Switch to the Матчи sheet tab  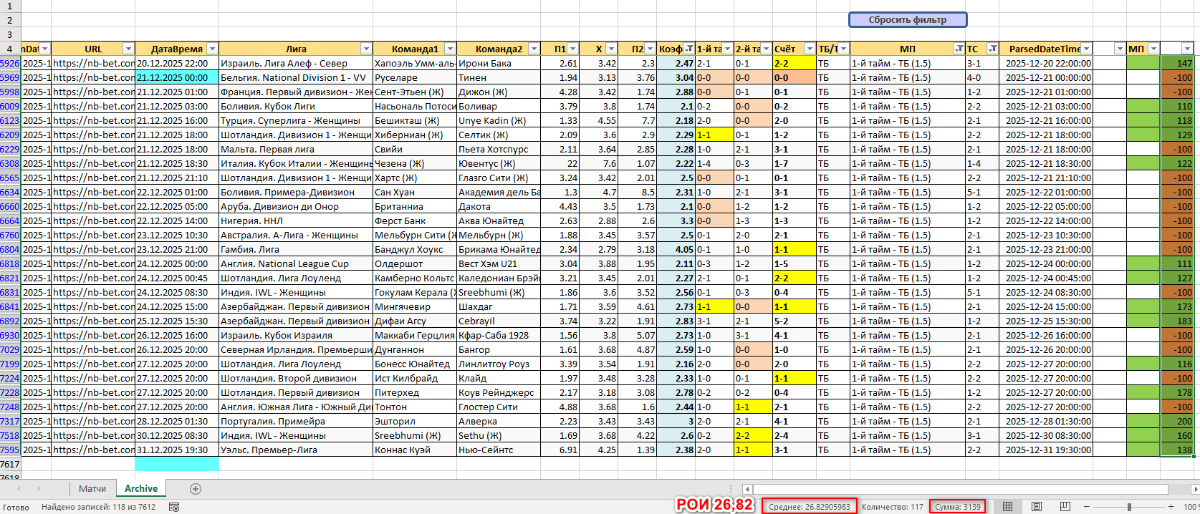click(x=92, y=488)
